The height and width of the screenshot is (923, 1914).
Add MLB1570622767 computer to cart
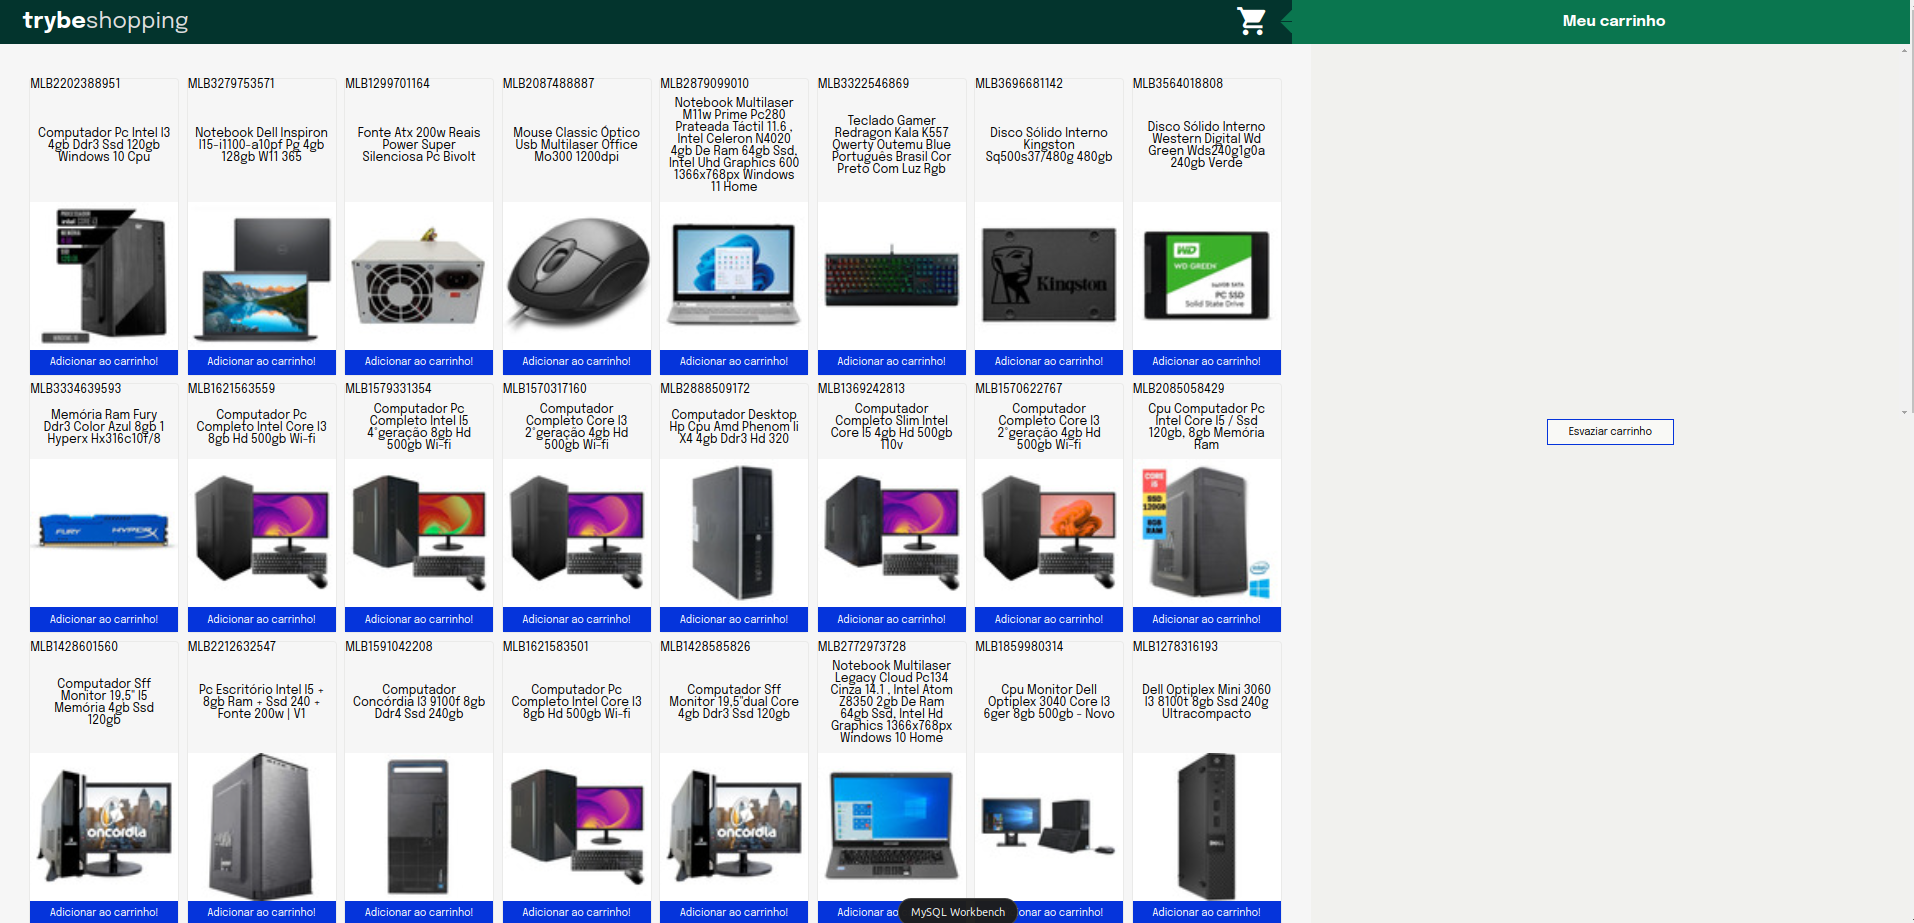tap(1049, 620)
